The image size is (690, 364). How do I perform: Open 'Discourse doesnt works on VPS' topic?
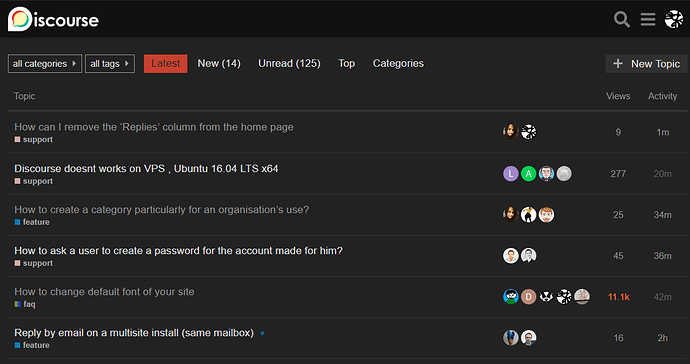146,169
